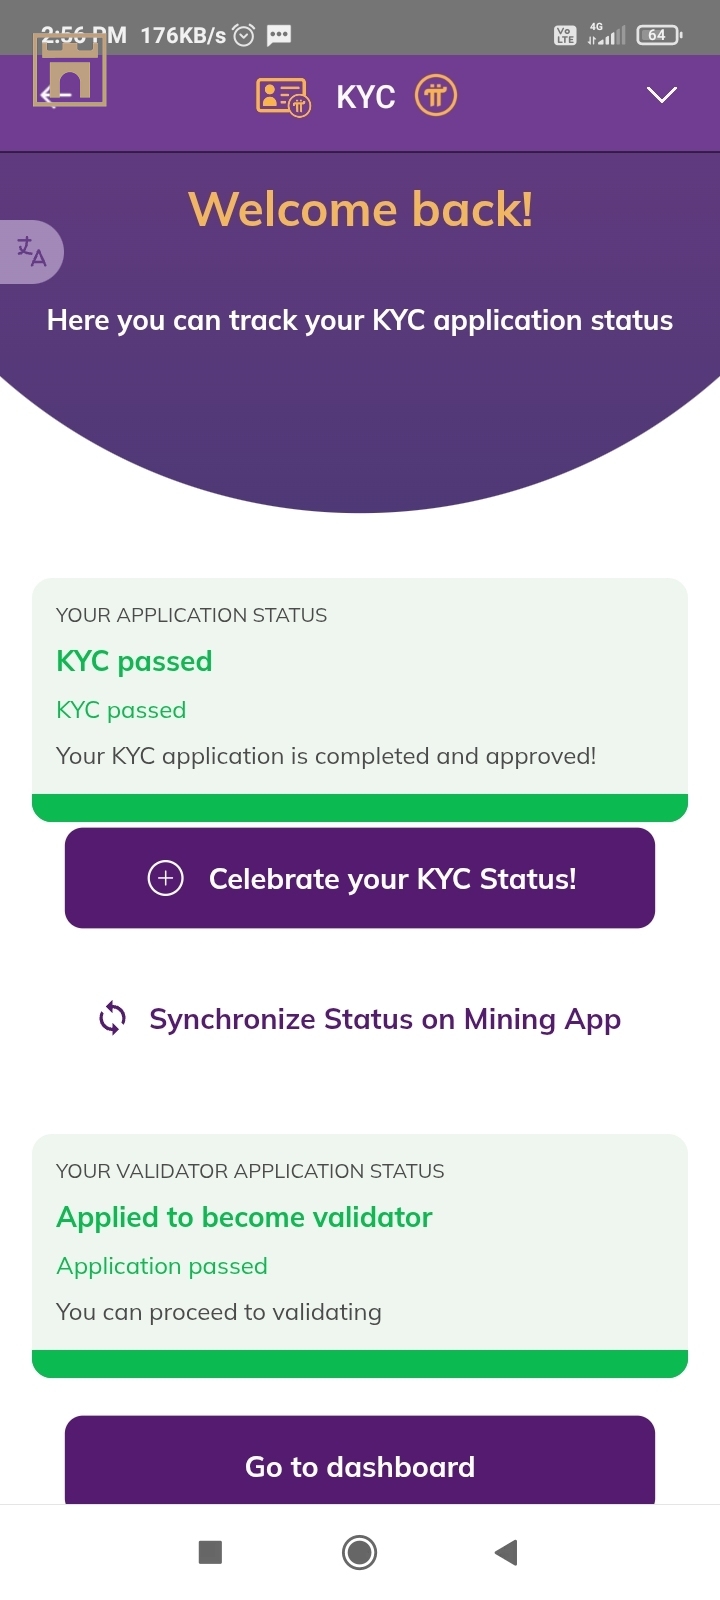Click the Pi coin logo icon
This screenshot has width=720, height=1600.
point(436,96)
